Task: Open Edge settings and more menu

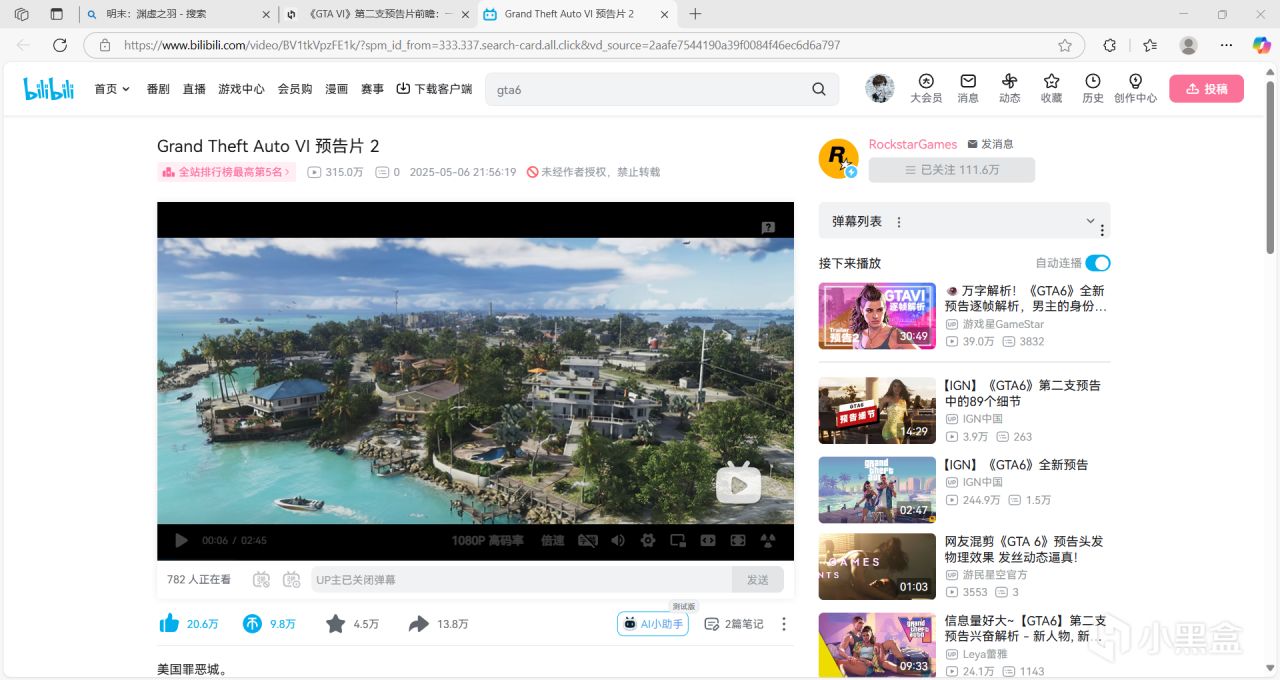Action: tap(1226, 45)
